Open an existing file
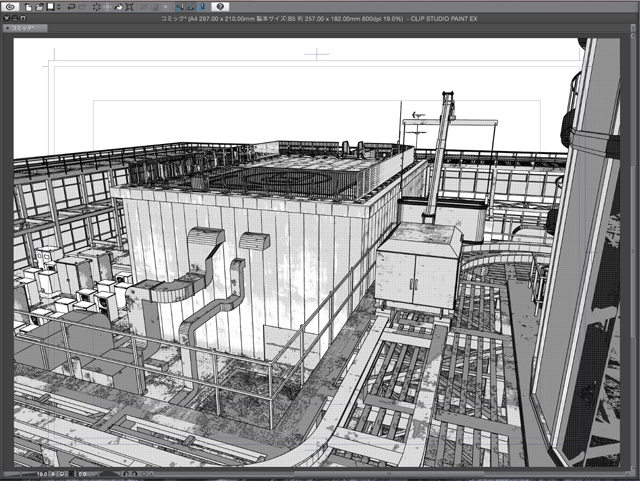 (39, 7)
